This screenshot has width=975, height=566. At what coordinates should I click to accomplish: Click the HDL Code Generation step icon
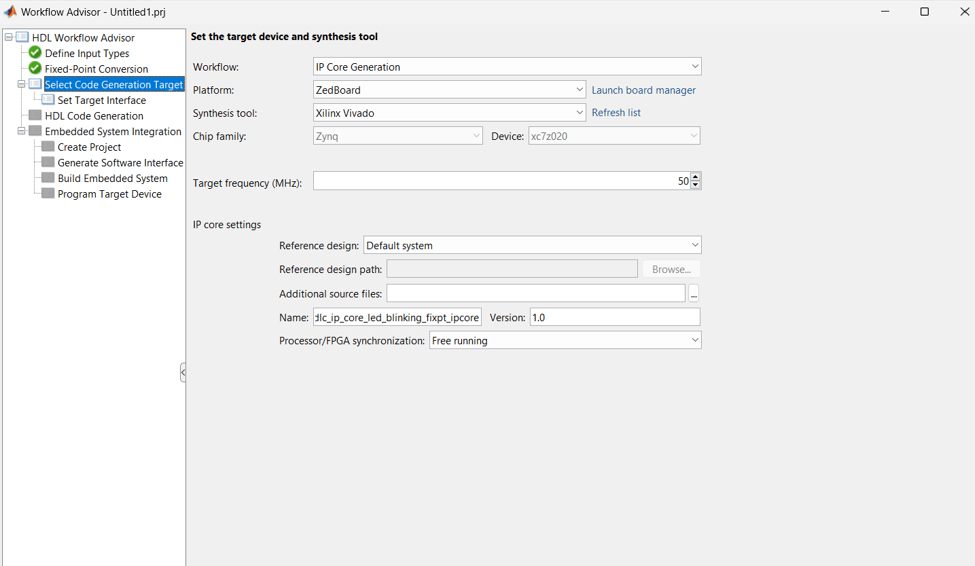pyautogui.click(x=35, y=116)
